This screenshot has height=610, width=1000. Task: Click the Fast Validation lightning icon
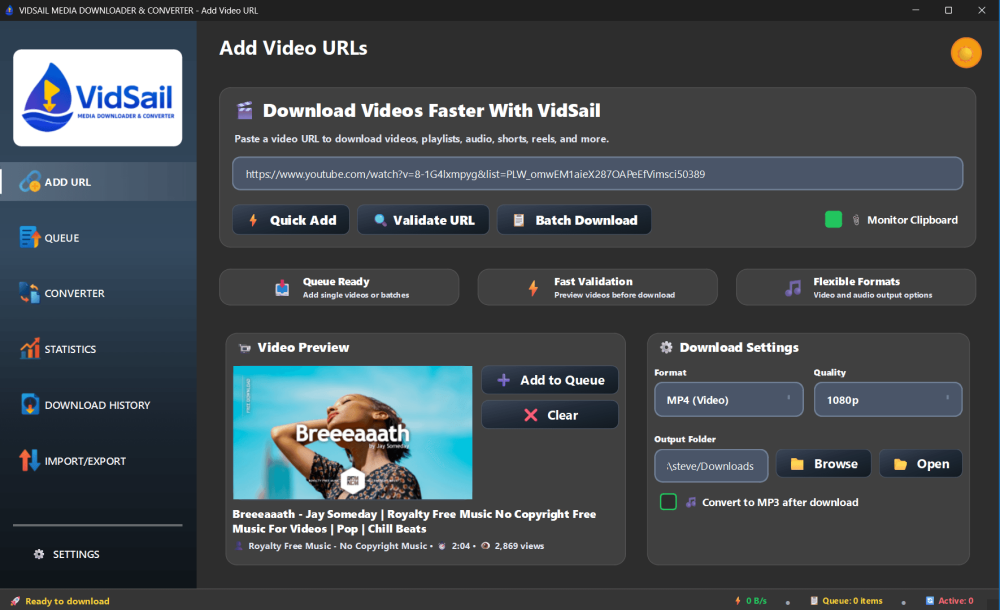[533, 288]
